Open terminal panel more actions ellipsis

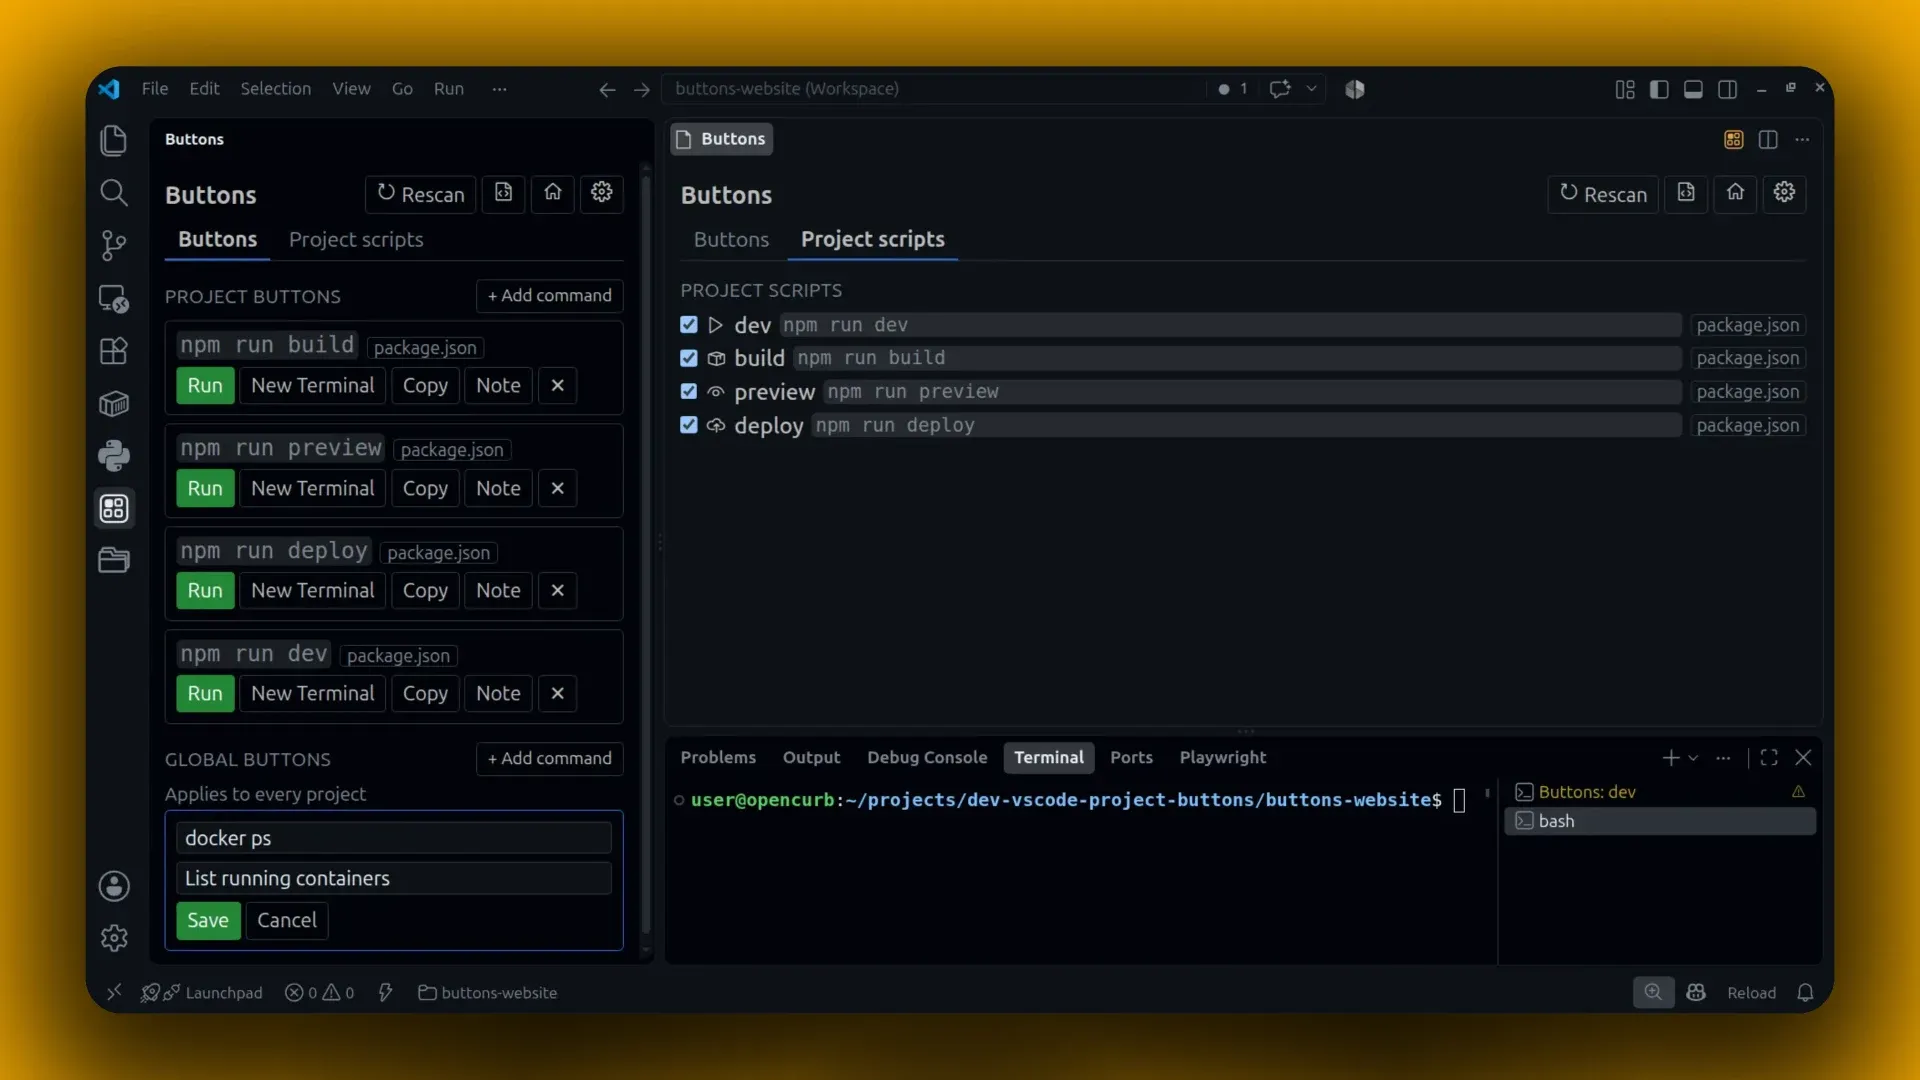(x=1723, y=758)
